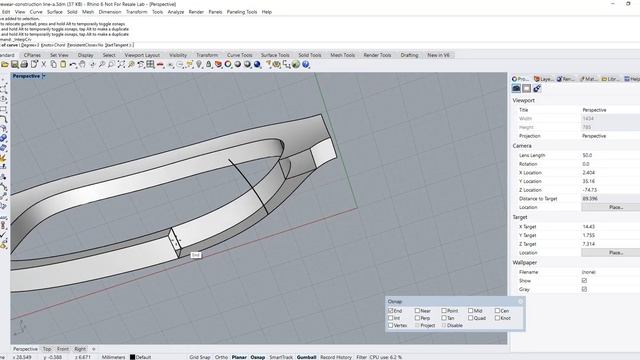Select the blue sphere Render icon
This screenshot has width=640, height=360.
click(257, 64)
